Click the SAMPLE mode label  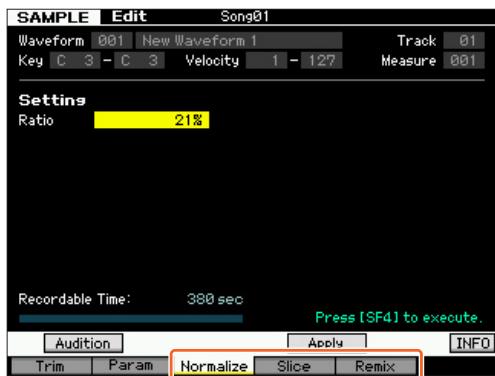click(53, 17)
